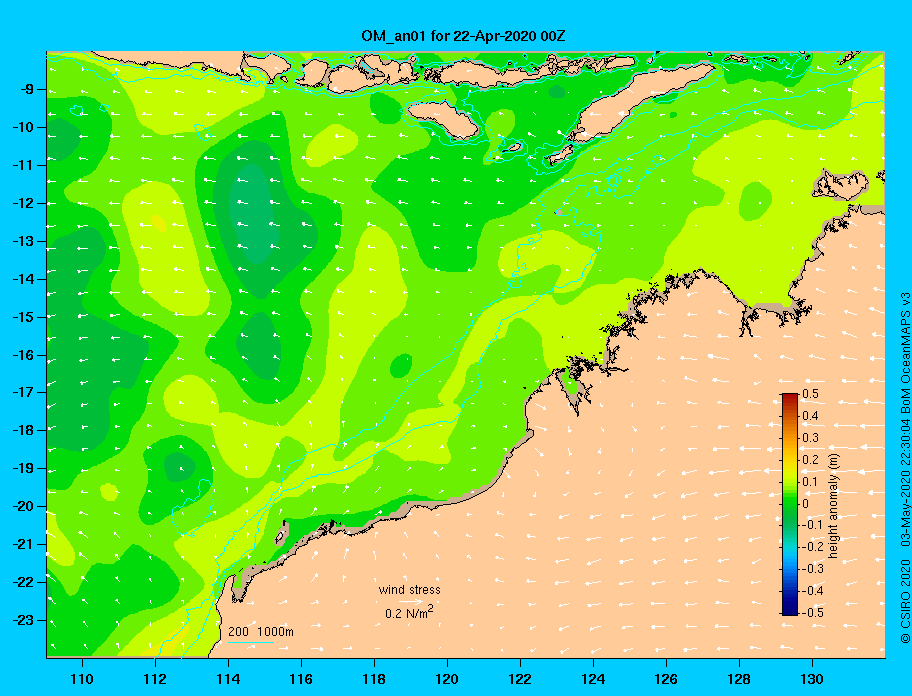Click the 0 value on the color bar
This screenshot has height=696, width=912.
(806, 504)
